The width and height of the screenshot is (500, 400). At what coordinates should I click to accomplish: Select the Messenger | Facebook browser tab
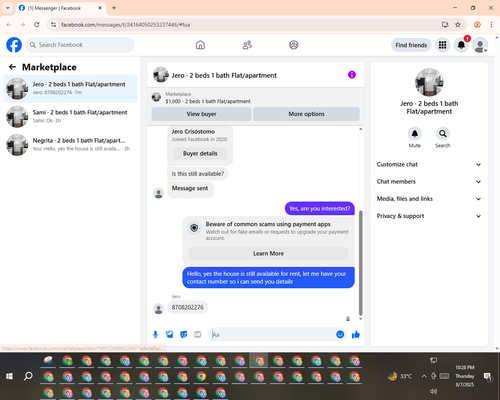pos(61,8)
